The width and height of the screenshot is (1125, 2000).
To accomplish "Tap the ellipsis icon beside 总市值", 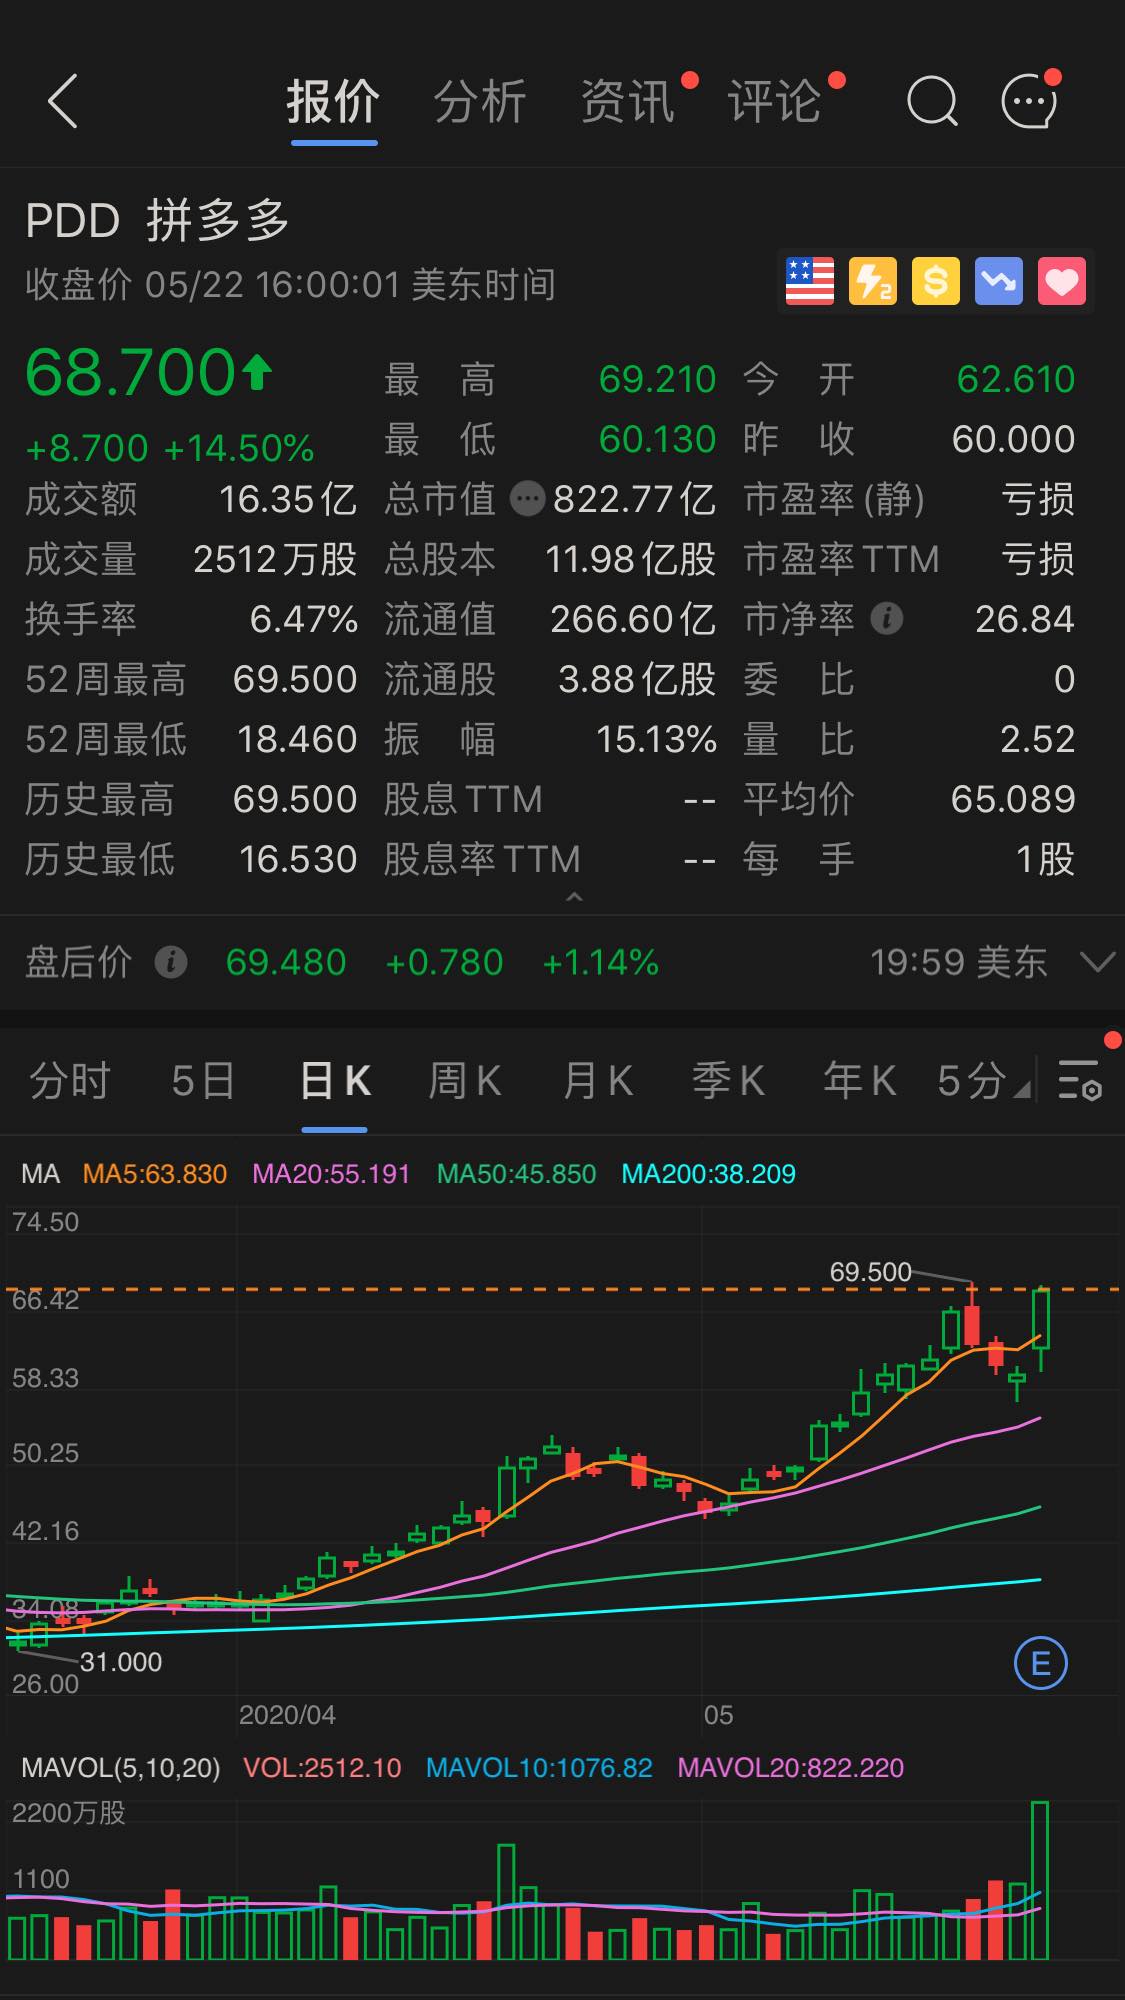I will click(528, 499).
